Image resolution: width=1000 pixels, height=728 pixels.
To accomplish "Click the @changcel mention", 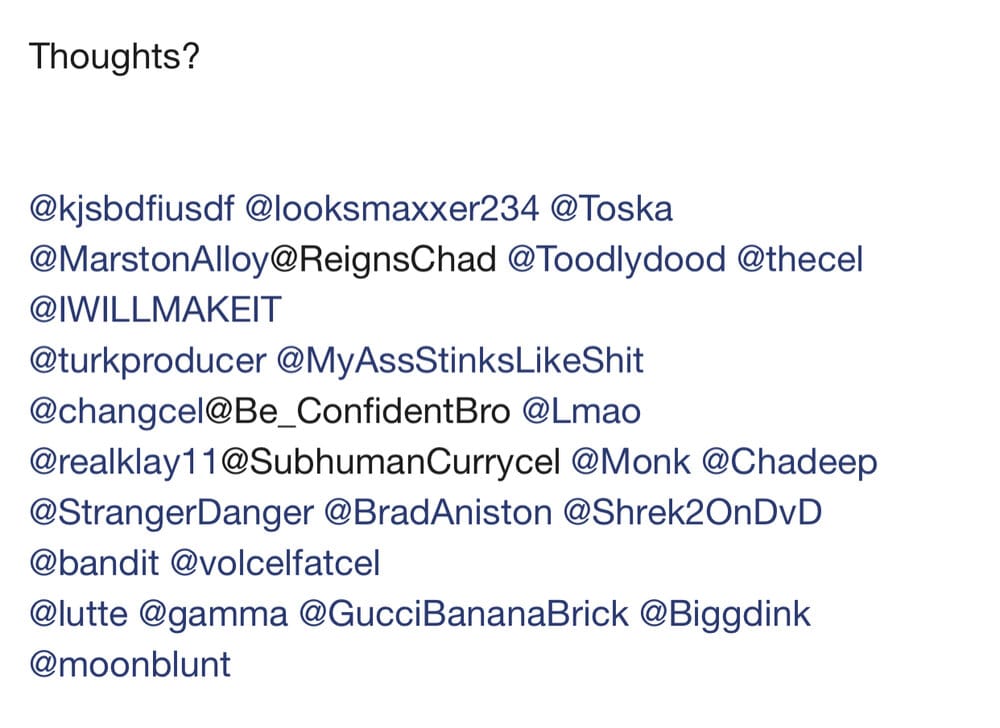I will pos(117,412).
